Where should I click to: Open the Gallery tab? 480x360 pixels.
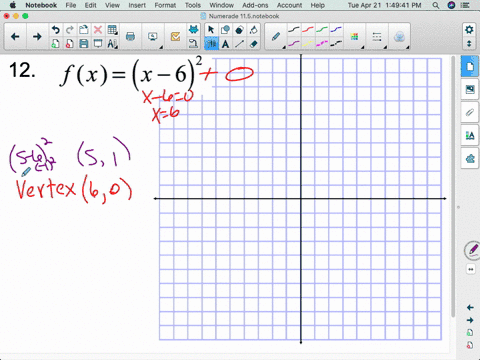(x=470, y=89)
